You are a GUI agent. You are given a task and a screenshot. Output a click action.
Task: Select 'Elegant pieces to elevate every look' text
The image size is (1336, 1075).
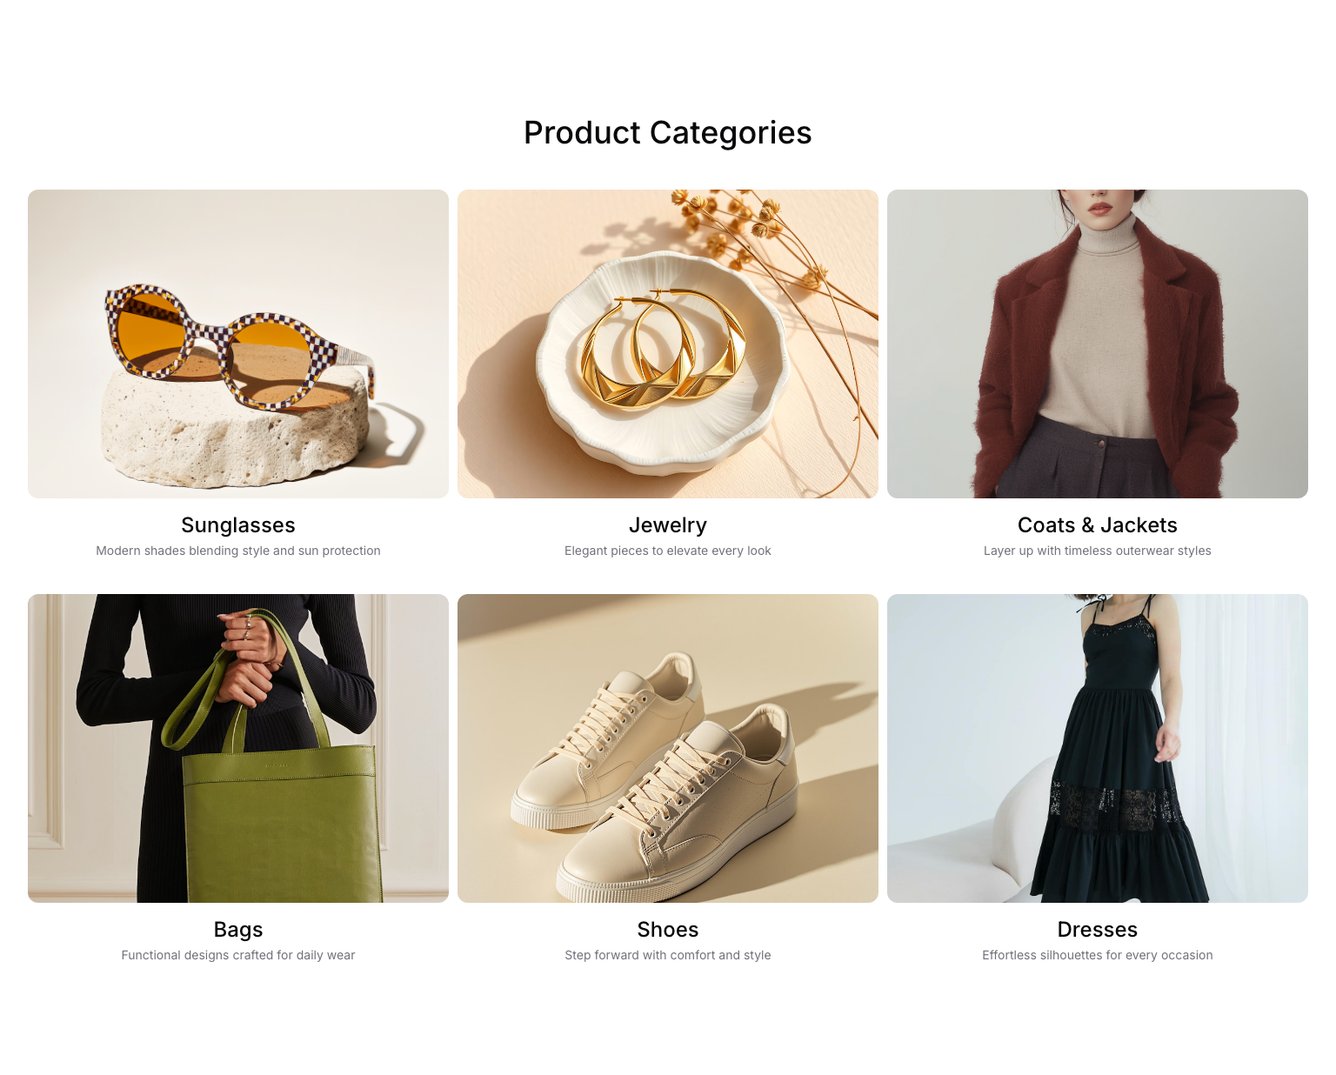[x=668, y=551]
